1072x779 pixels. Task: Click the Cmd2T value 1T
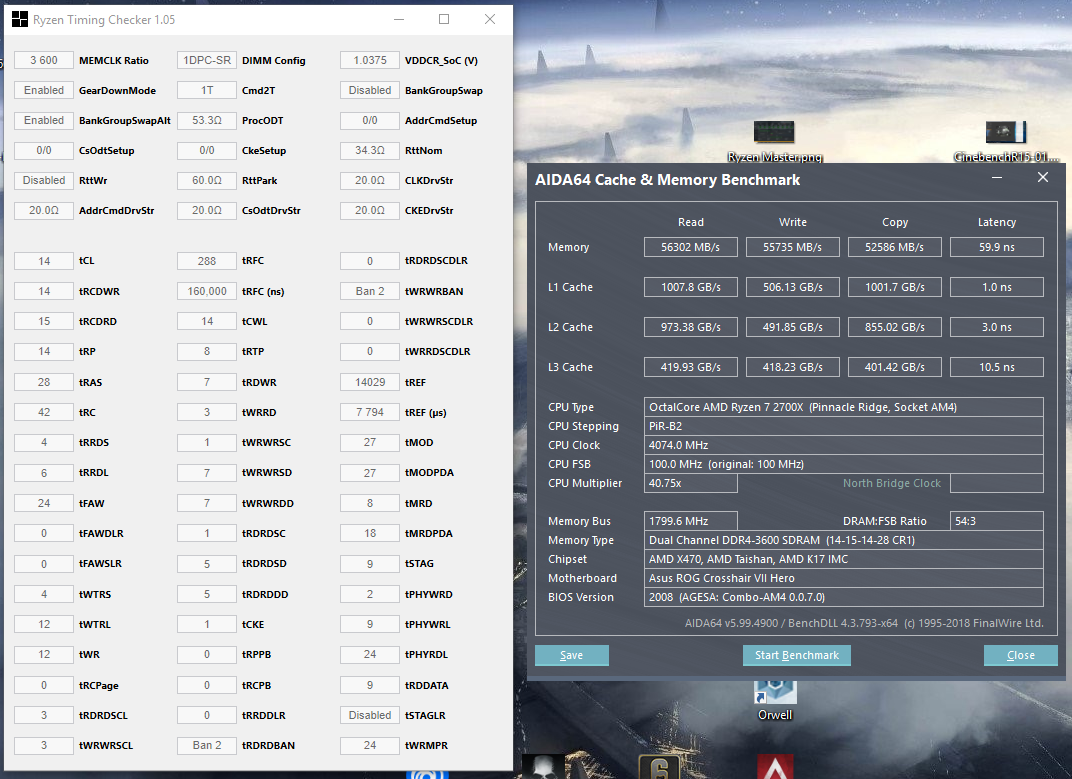[x=206, y=90]
